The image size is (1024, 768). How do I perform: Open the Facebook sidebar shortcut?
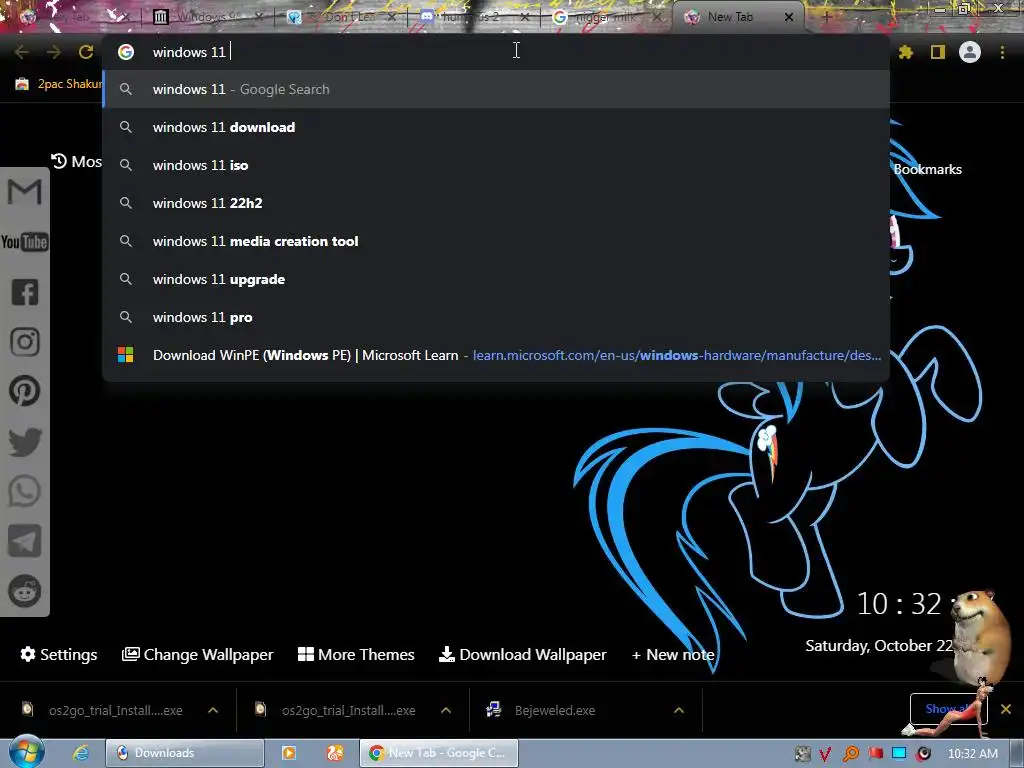tap(25, 292)
